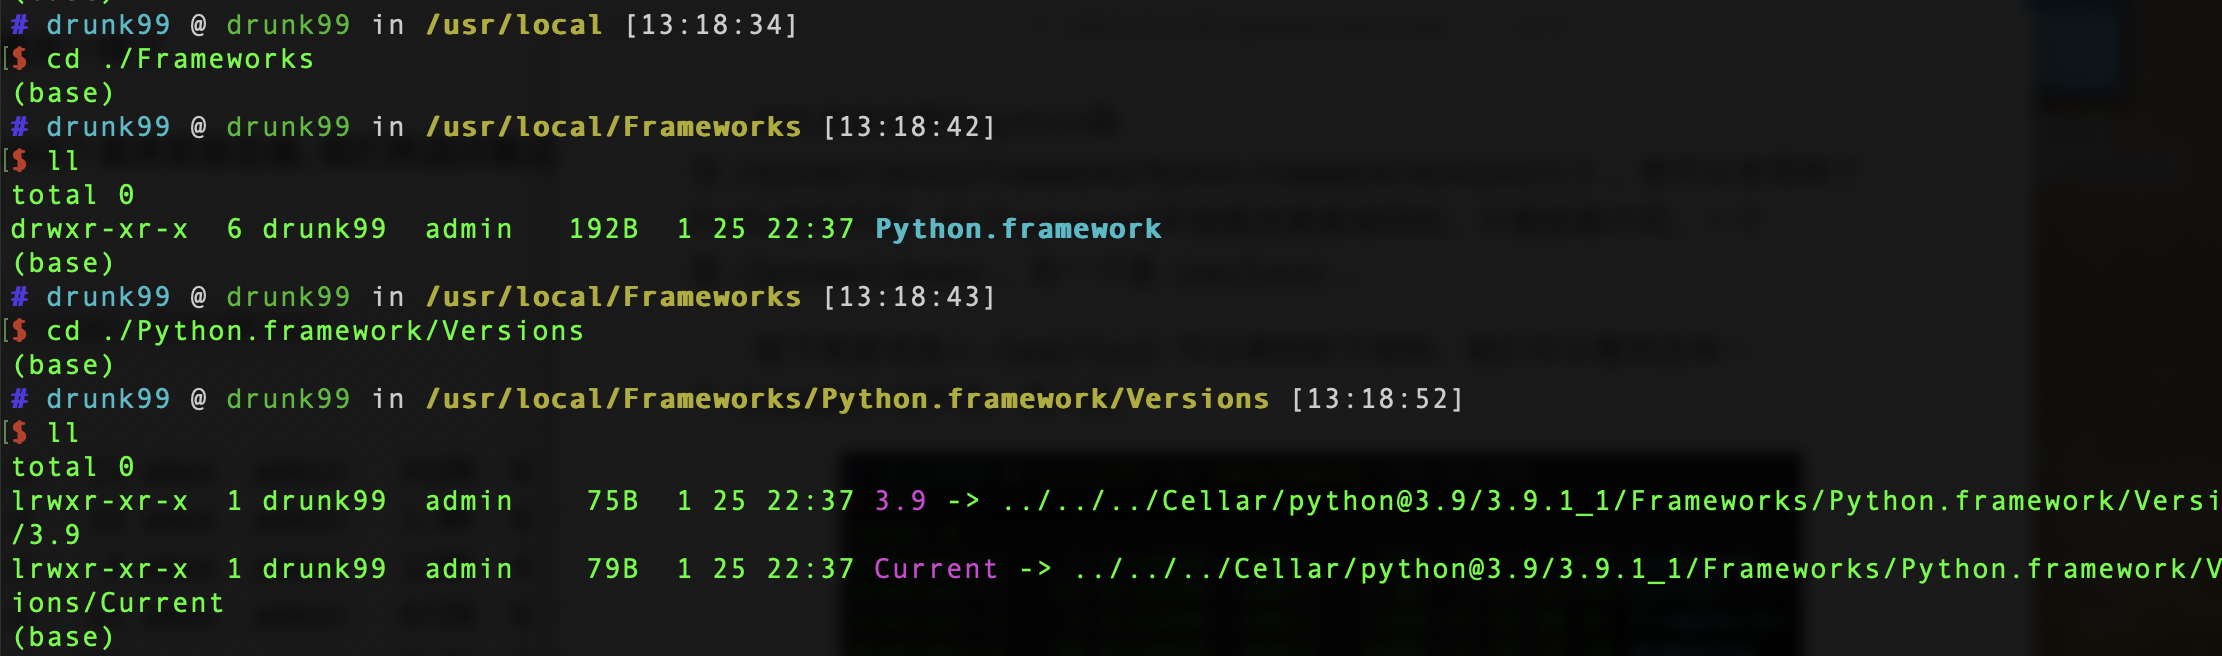Click the last '(base)' line at the bottom

point(63,637)
